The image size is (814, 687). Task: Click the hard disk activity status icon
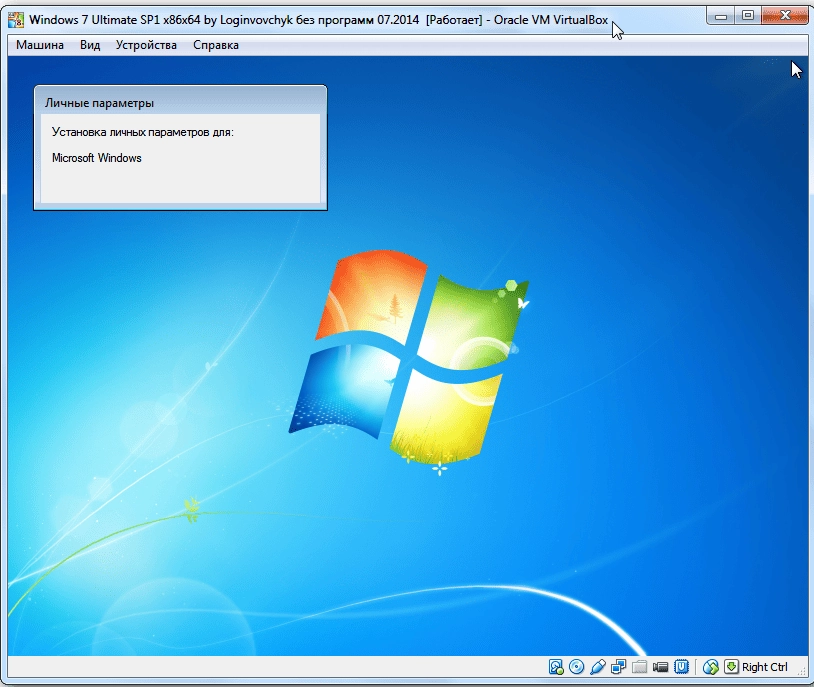[556, 667]
